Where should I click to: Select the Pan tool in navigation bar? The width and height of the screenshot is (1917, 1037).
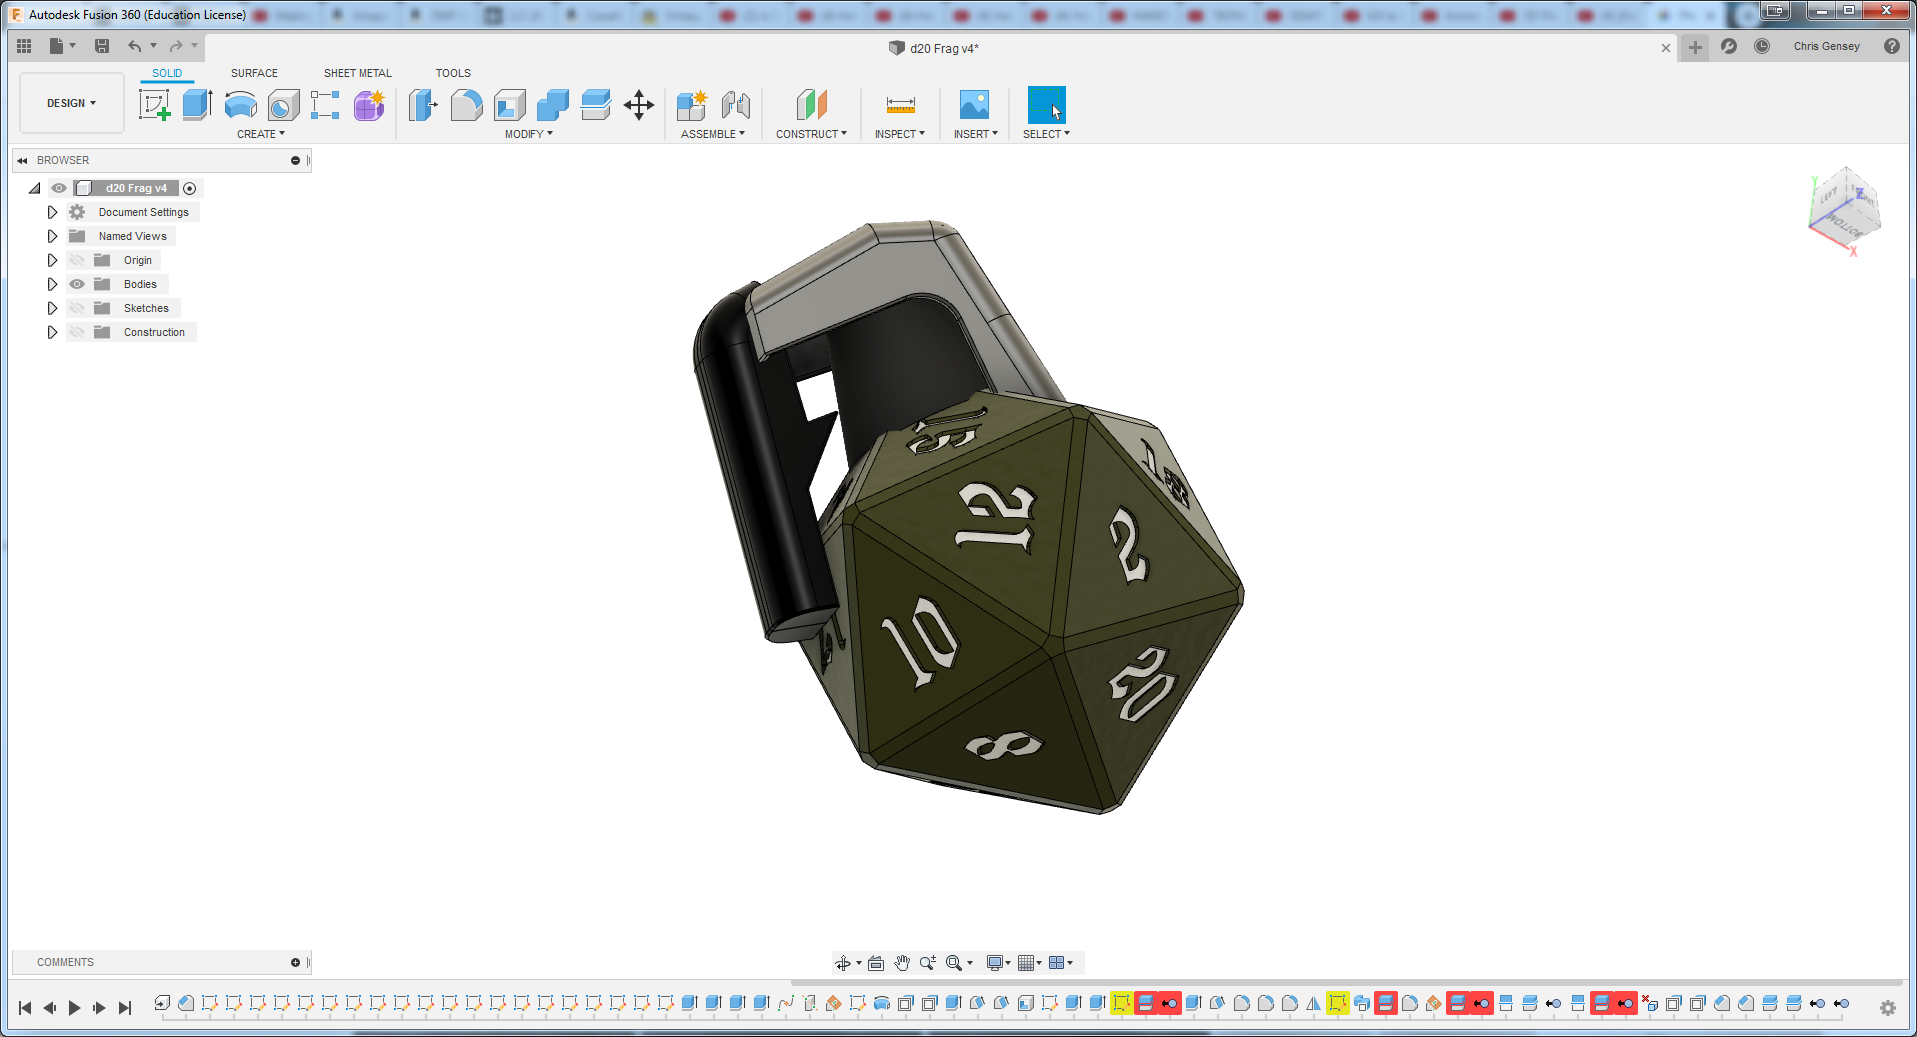point(901,962)
